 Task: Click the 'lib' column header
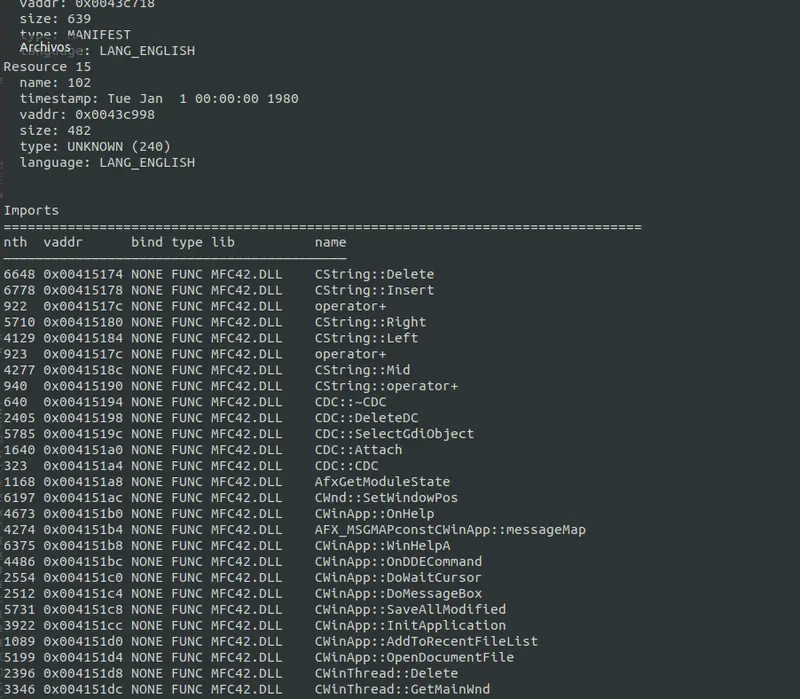tap(223, 242)
